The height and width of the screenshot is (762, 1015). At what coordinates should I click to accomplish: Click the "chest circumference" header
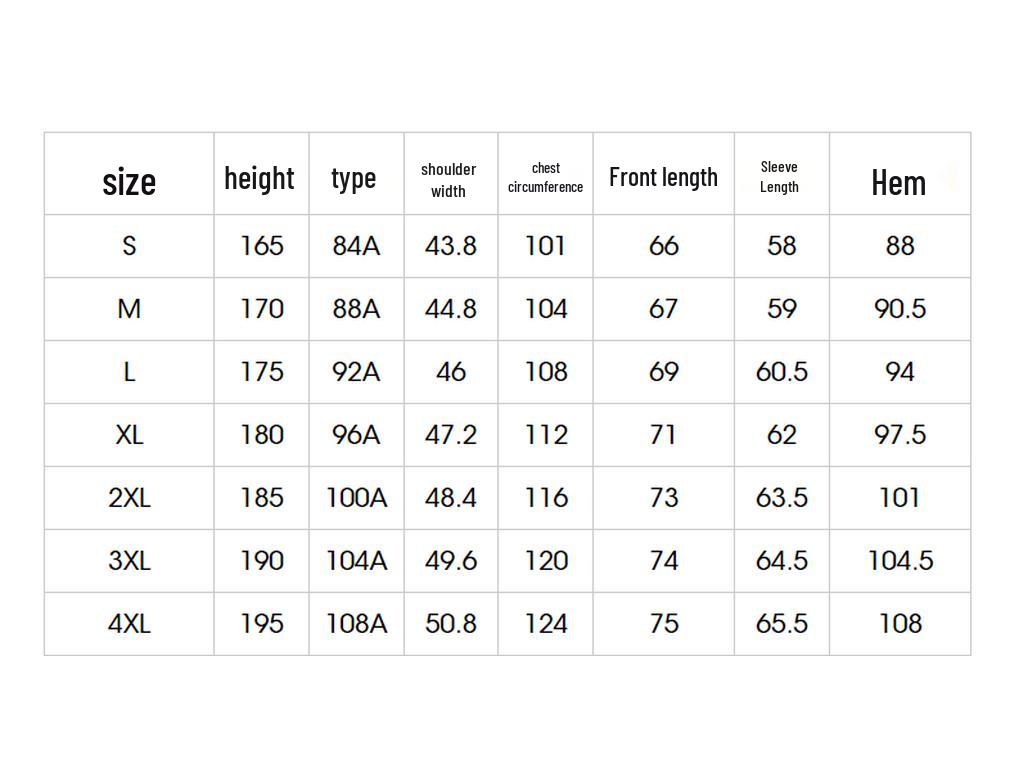(x=545, y=178)
